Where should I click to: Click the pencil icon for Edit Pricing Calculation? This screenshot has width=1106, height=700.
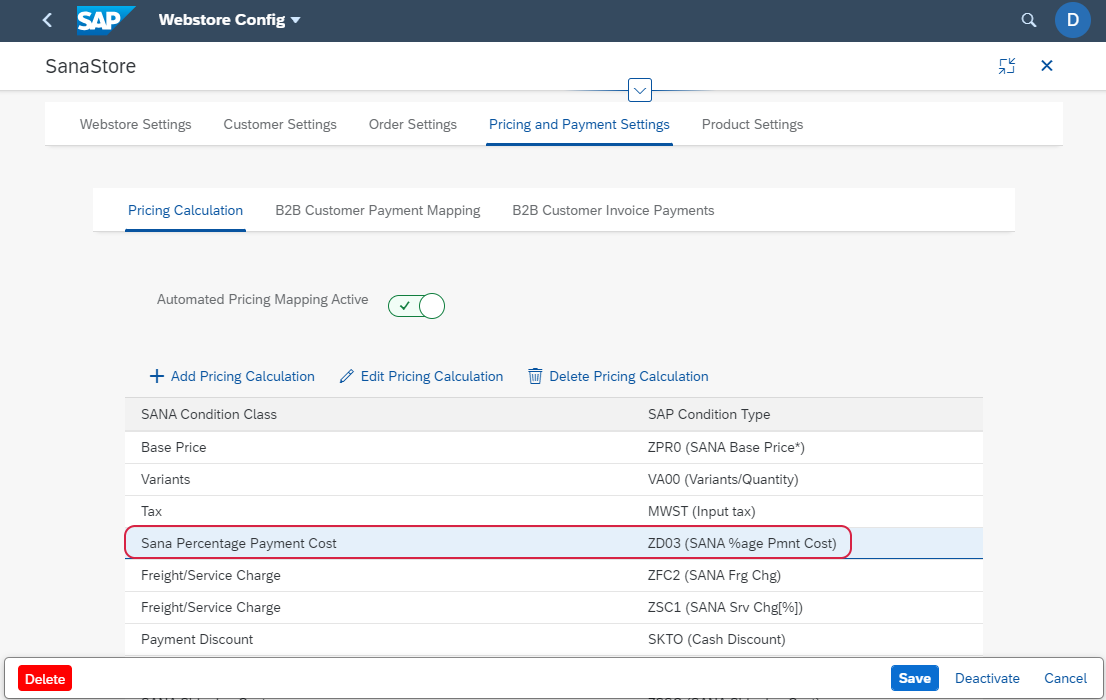click(346, 376)
